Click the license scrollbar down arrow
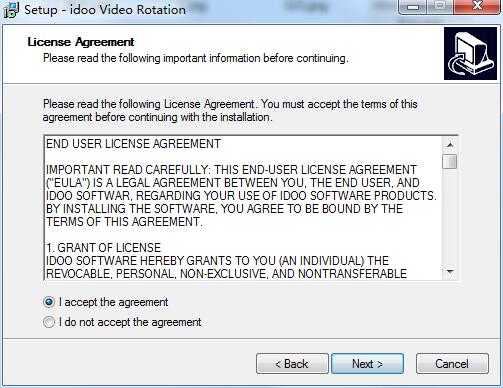Viewport: 503px width, 388px height. pyautogui.click(x=450, y=272)
